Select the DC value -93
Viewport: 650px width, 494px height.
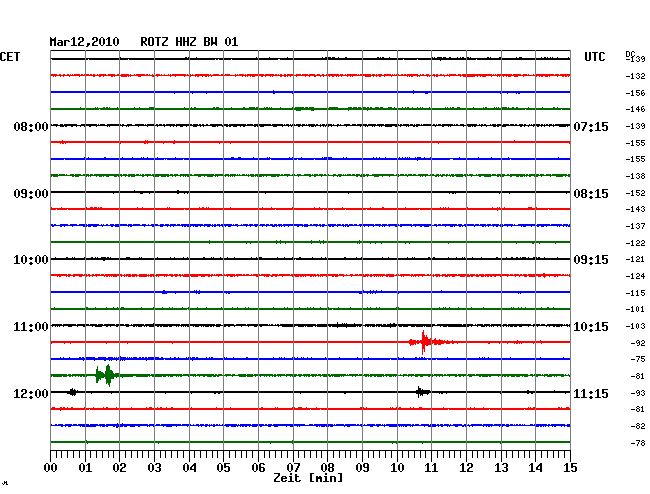click(x=638, y=393)
